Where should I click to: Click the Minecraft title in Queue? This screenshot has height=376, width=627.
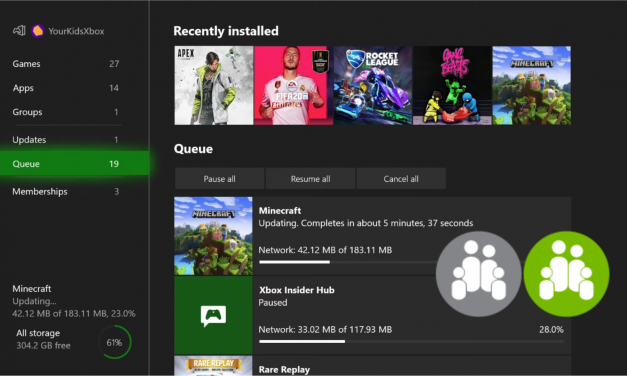click(280, 210)
